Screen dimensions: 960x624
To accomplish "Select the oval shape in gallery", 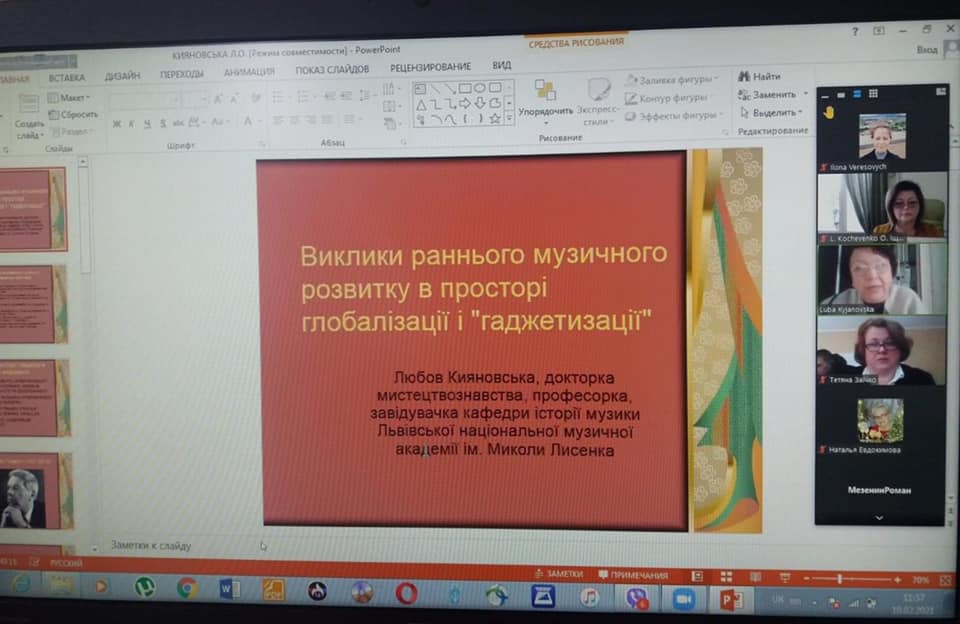I will tap(480, 88).
